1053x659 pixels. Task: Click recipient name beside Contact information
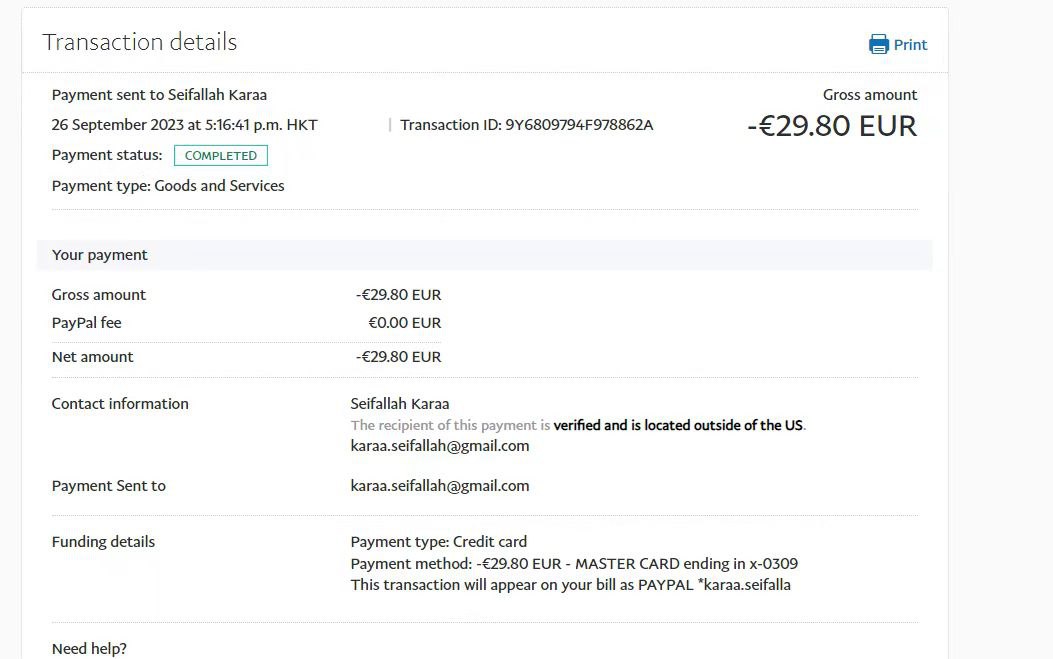coord(400,404)
